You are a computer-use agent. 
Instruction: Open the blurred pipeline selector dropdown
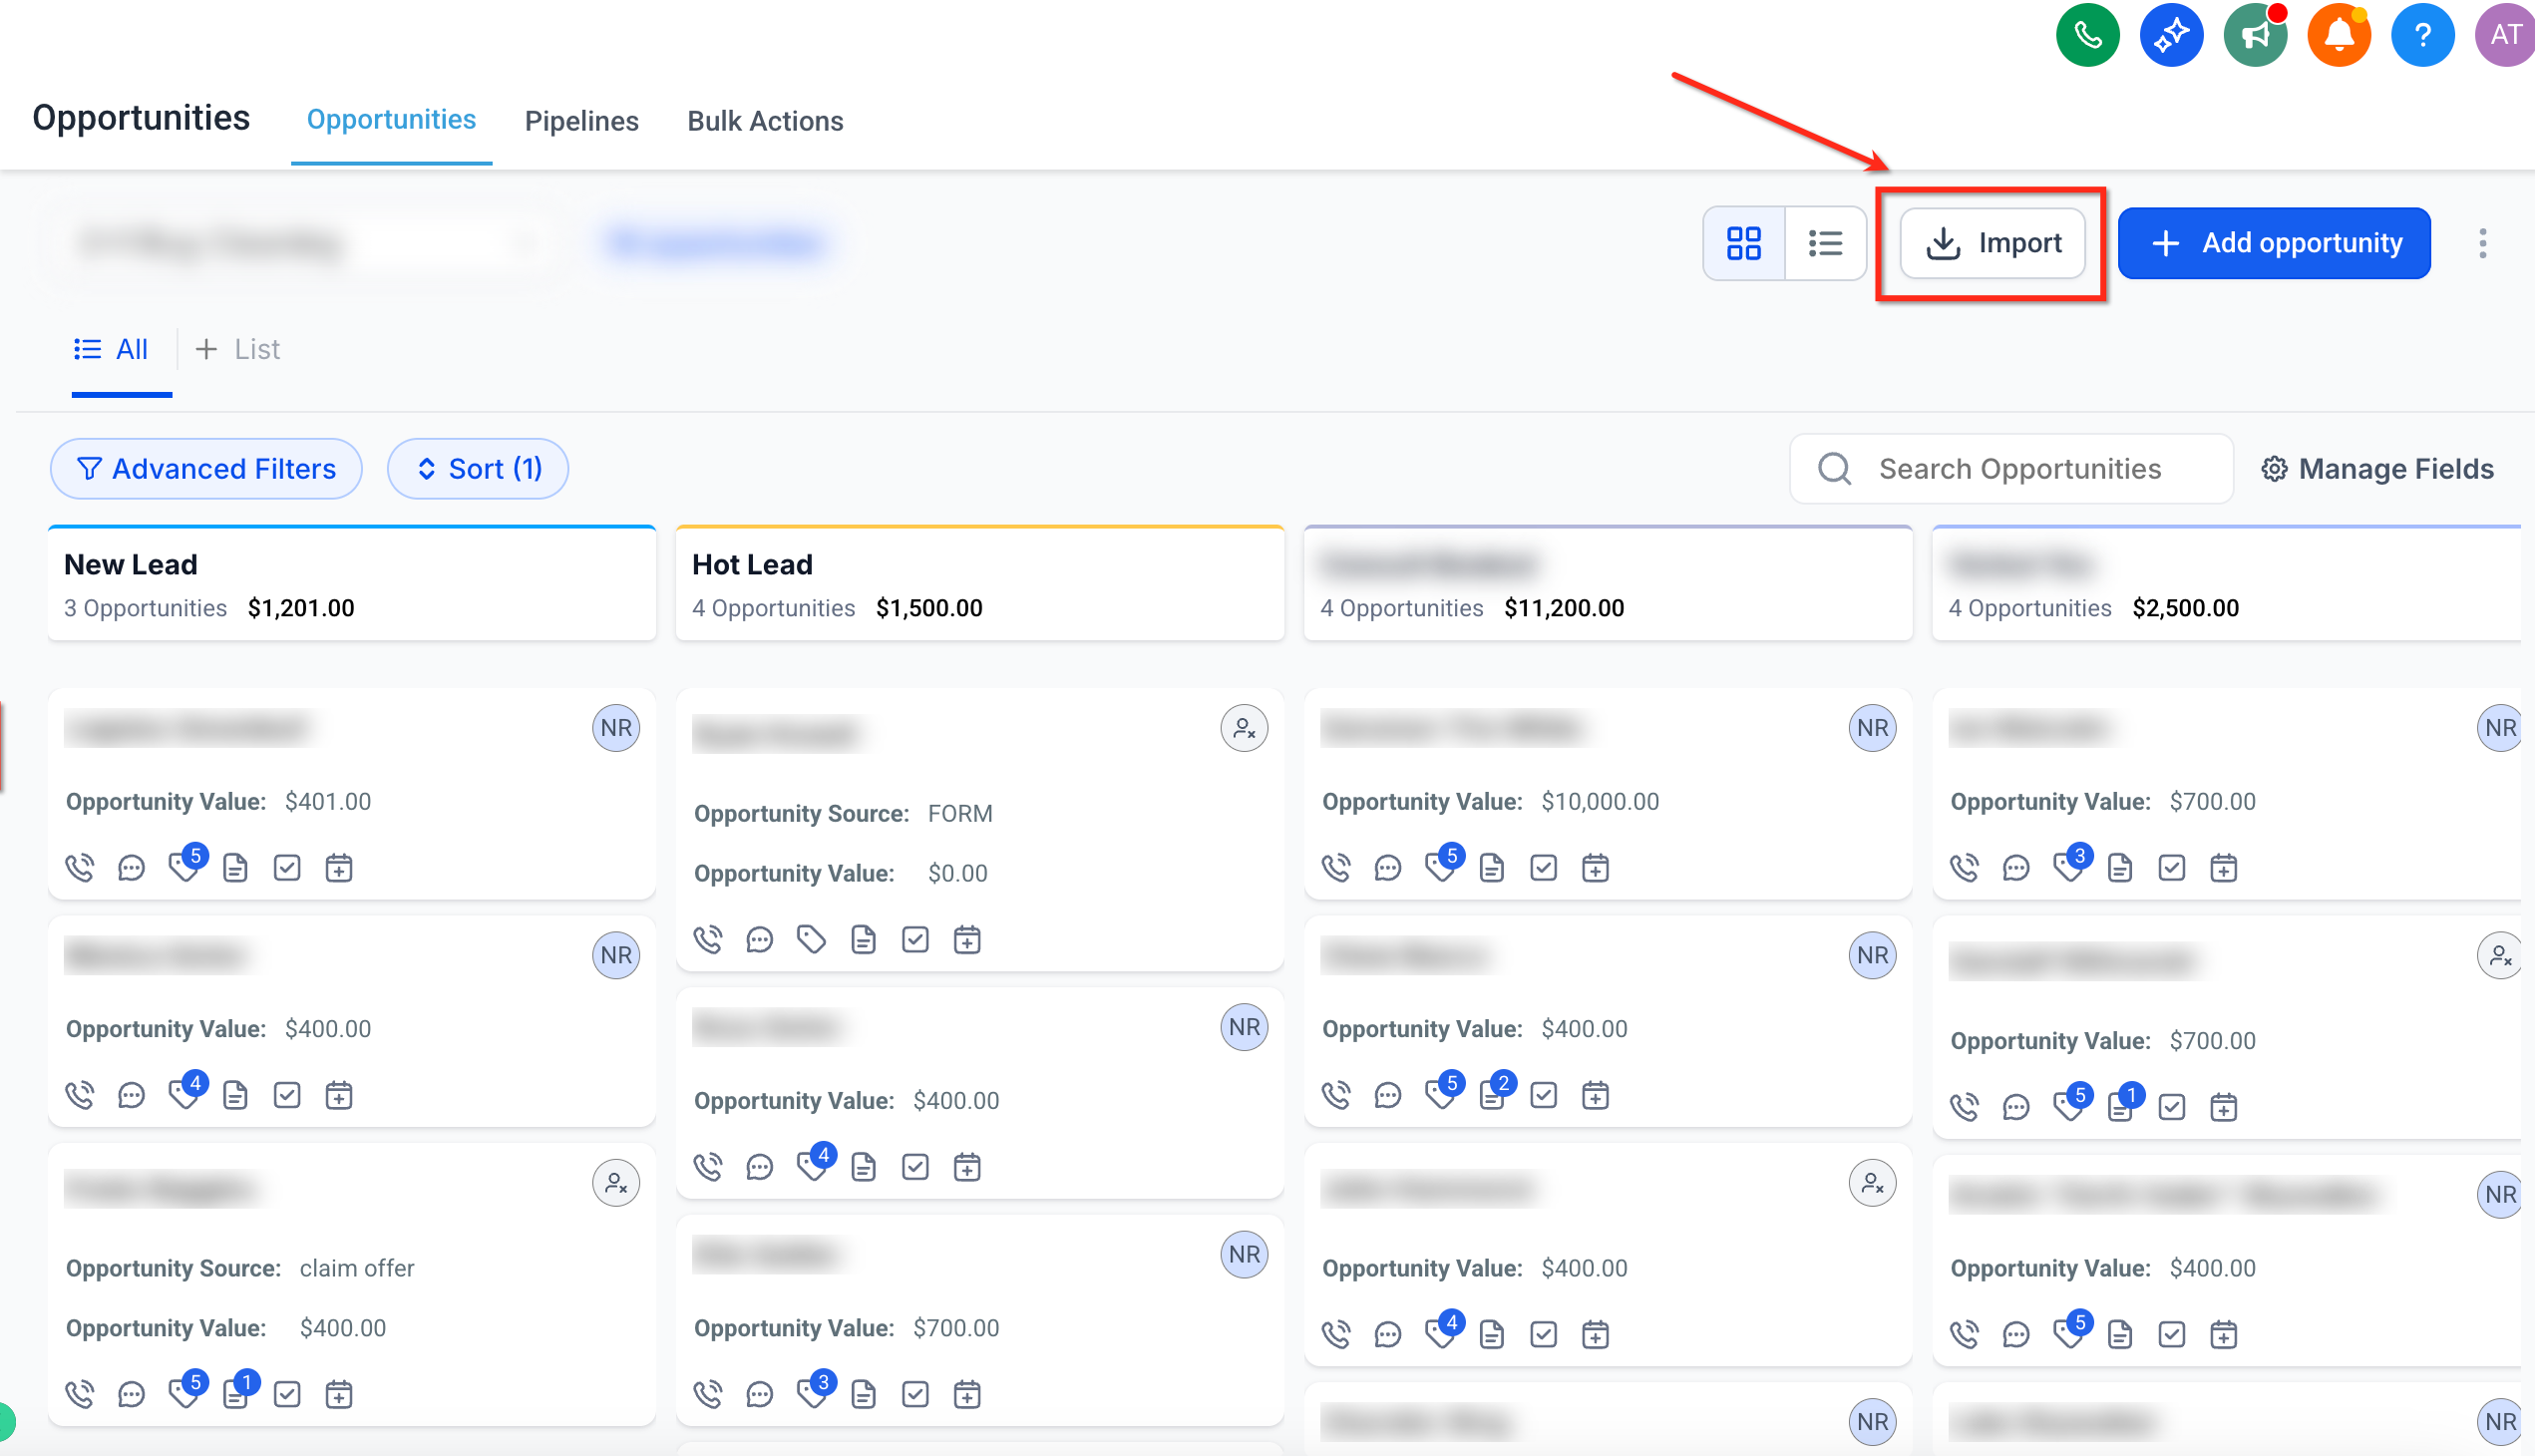[x=305, y=243]
